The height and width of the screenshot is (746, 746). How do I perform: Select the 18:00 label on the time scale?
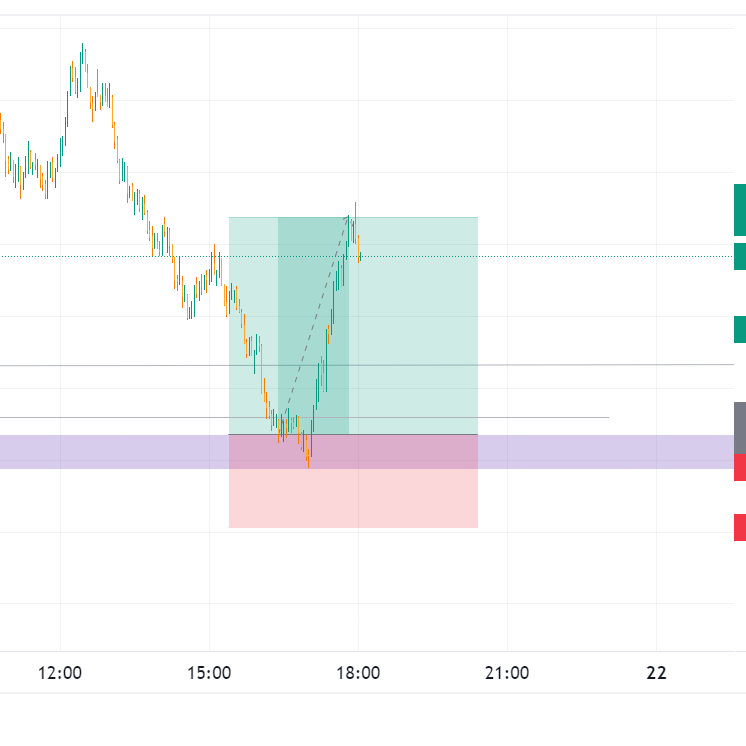click(358, 673)
